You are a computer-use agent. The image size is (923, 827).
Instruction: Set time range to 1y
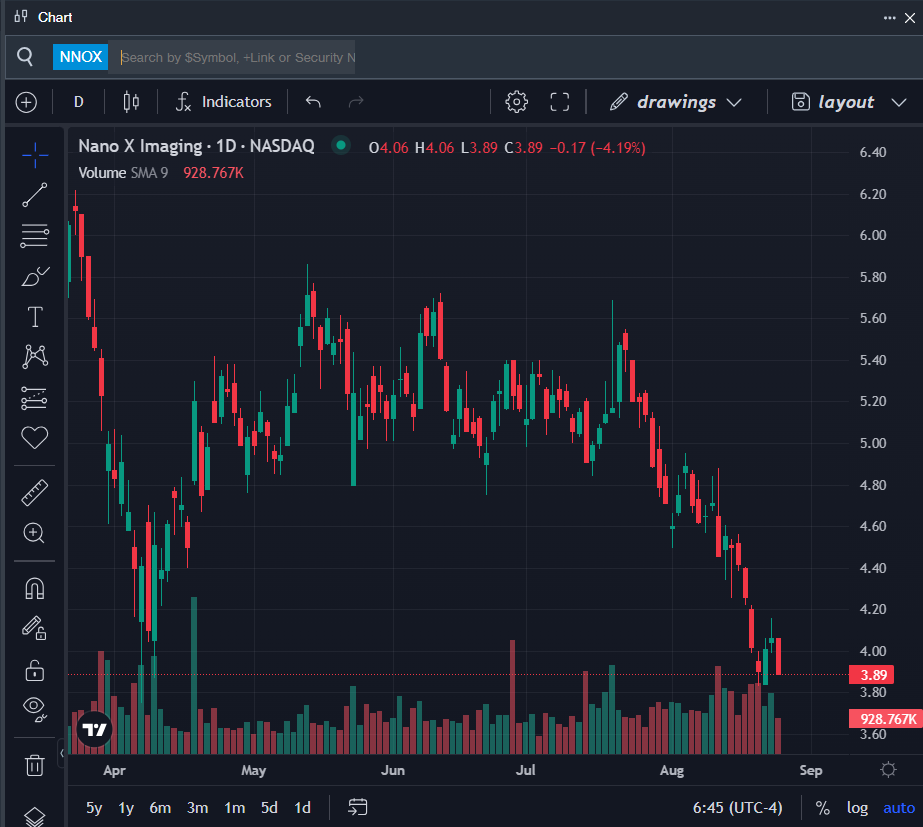tap(126, 808)
